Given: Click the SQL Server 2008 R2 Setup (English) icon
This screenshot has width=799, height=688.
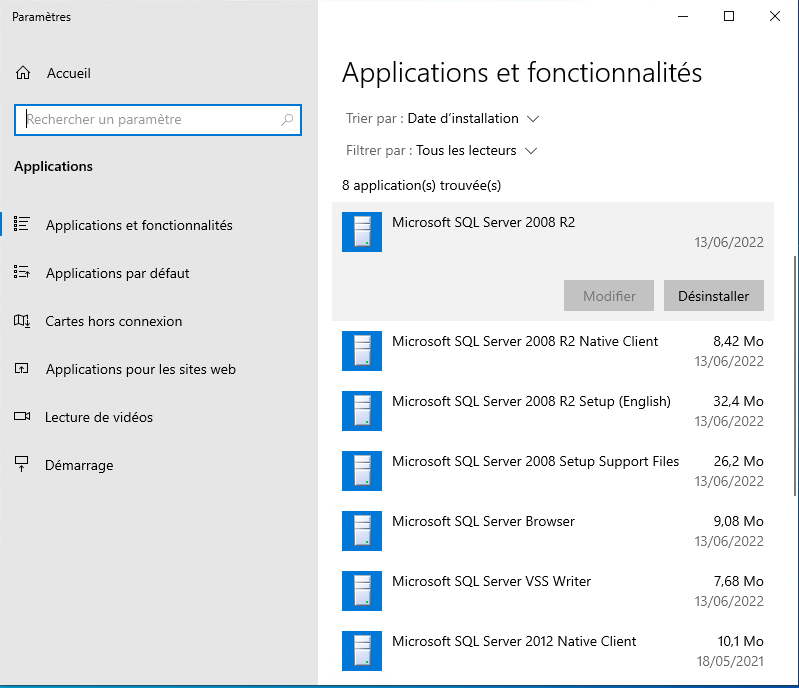Looking at the screenshot, I should (x=362, y=411).
